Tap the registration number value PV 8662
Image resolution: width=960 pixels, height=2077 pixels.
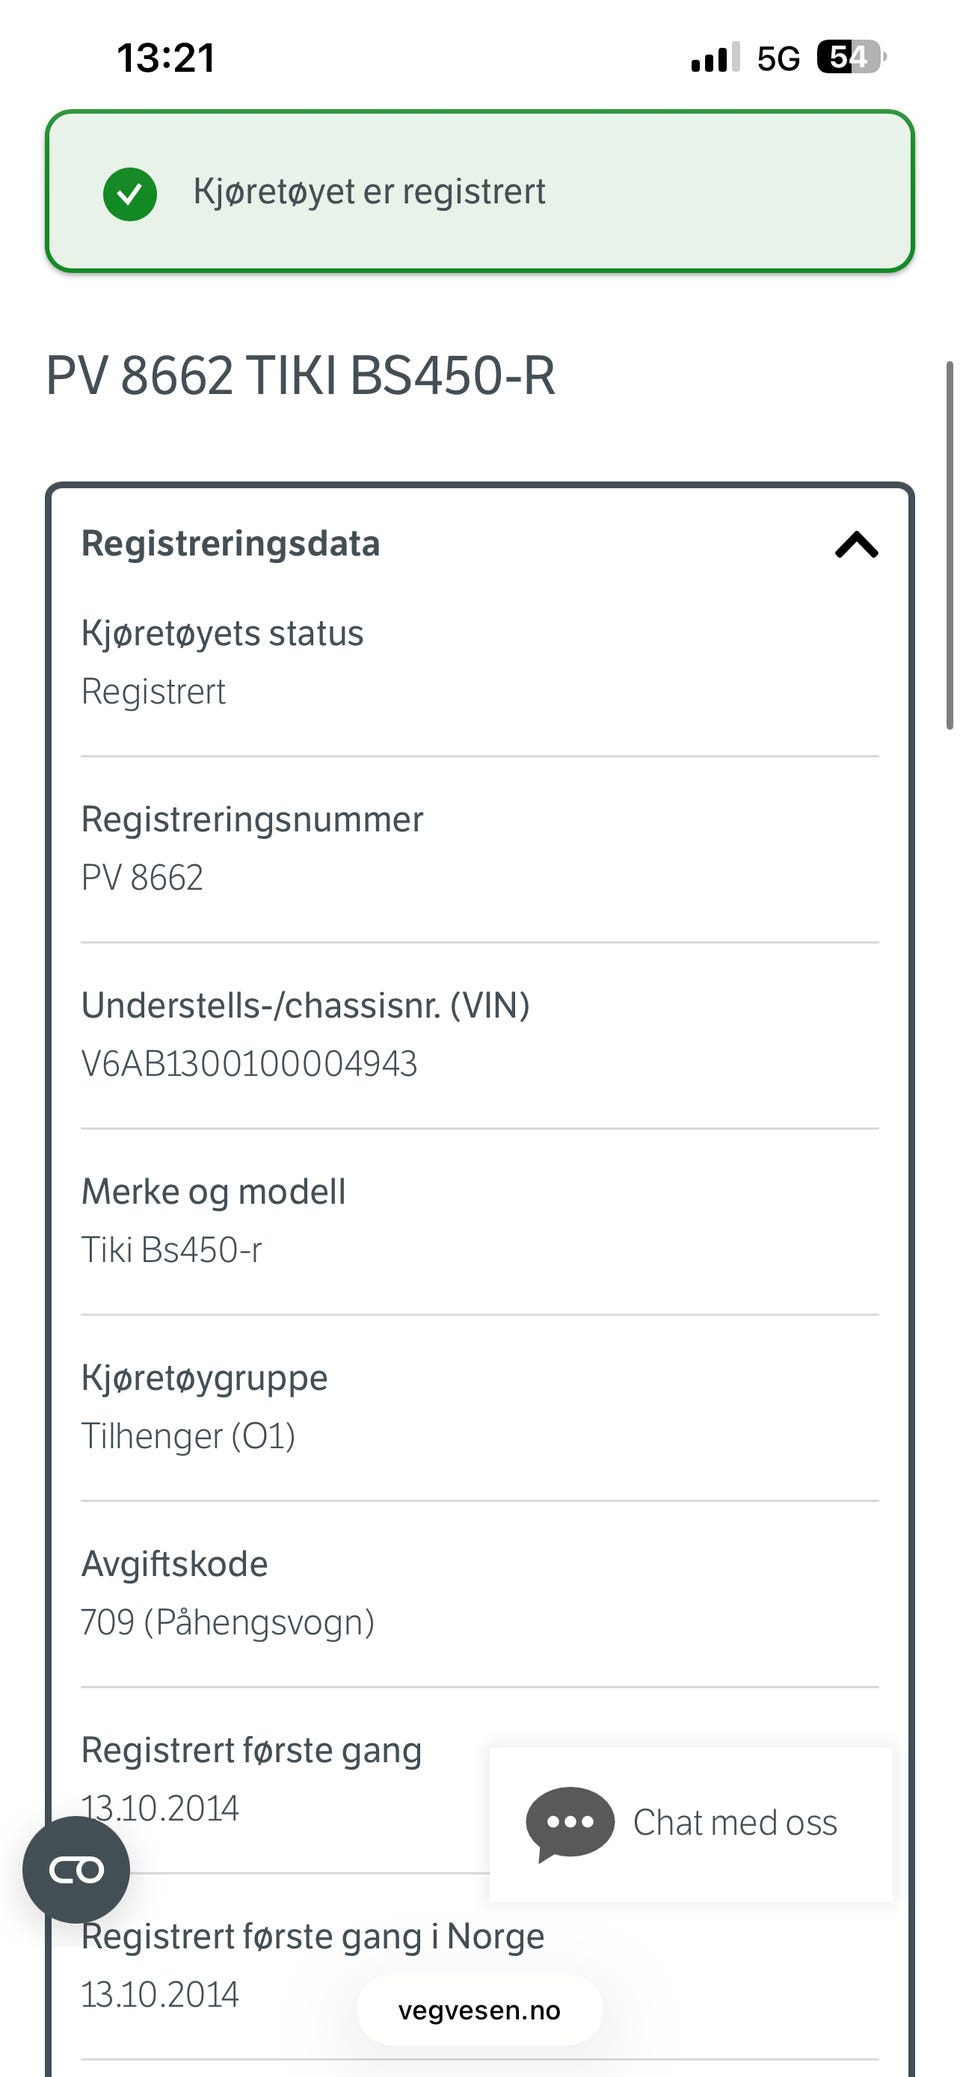pos(142,877)
